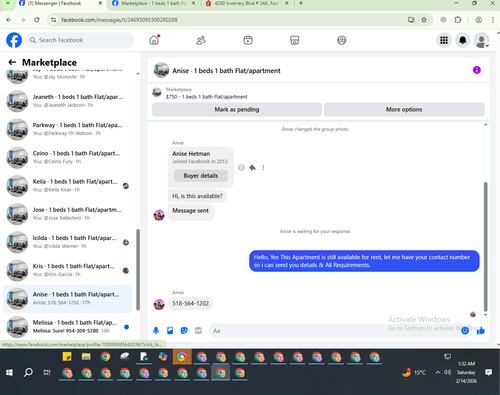The width and height of the screenshot is (500, 395).
Task: Open the account profile picture menu
Action: point(481,40)
